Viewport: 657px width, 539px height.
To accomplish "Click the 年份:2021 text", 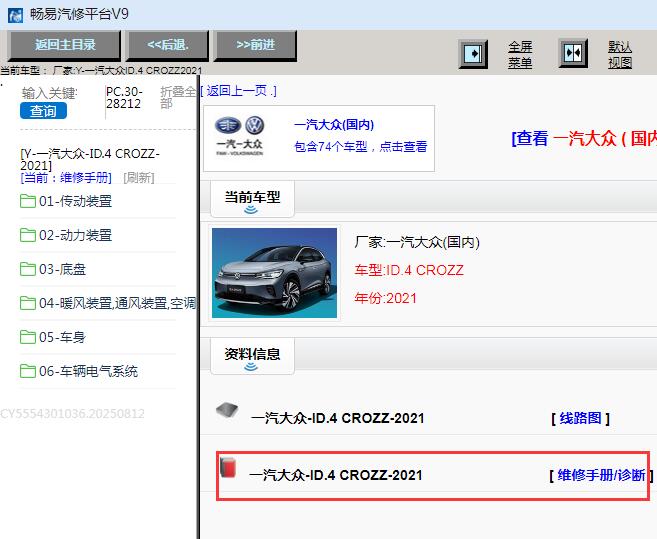I will tap(385, 298).
